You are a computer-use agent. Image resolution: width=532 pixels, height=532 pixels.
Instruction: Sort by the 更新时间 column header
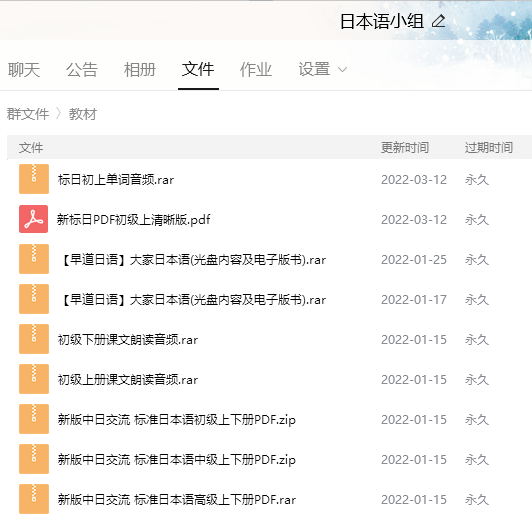pos(405,148)
